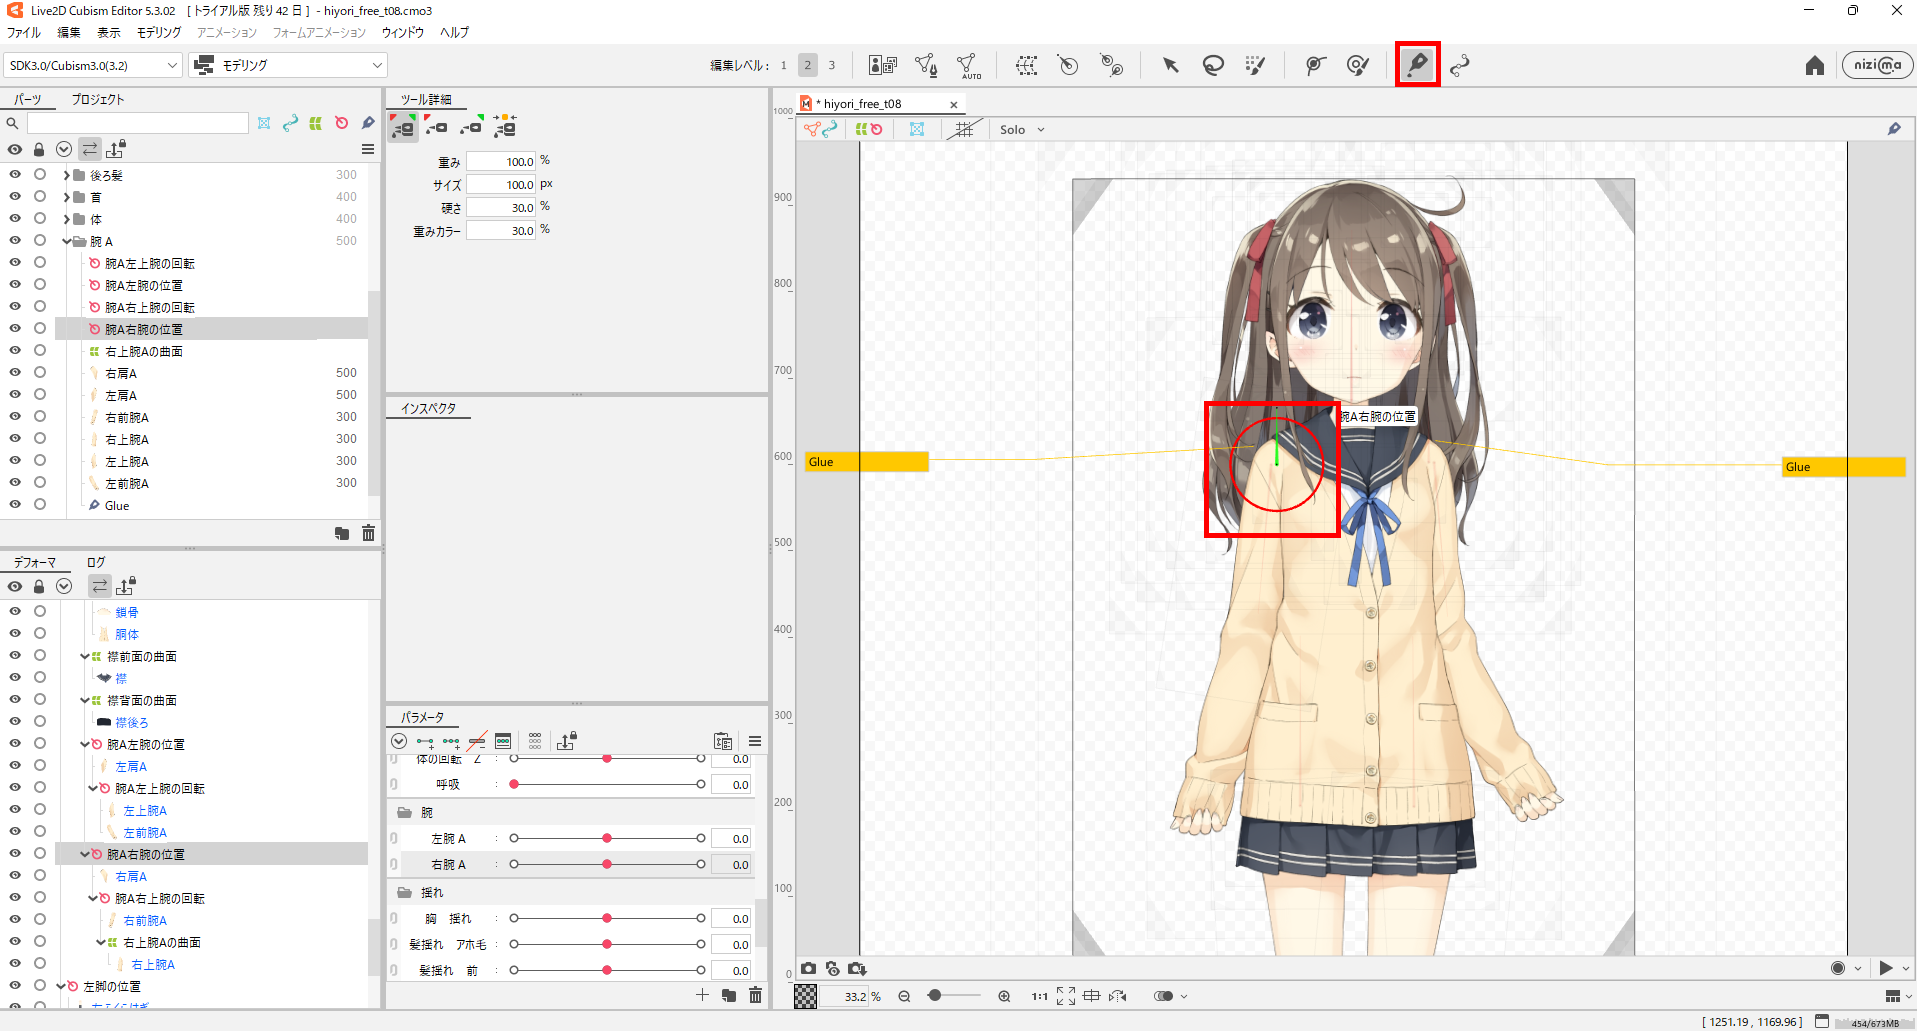Open the automatic mesh generator (AUTO) tool
The image size is (1917, 1031).
pos(968,66)
